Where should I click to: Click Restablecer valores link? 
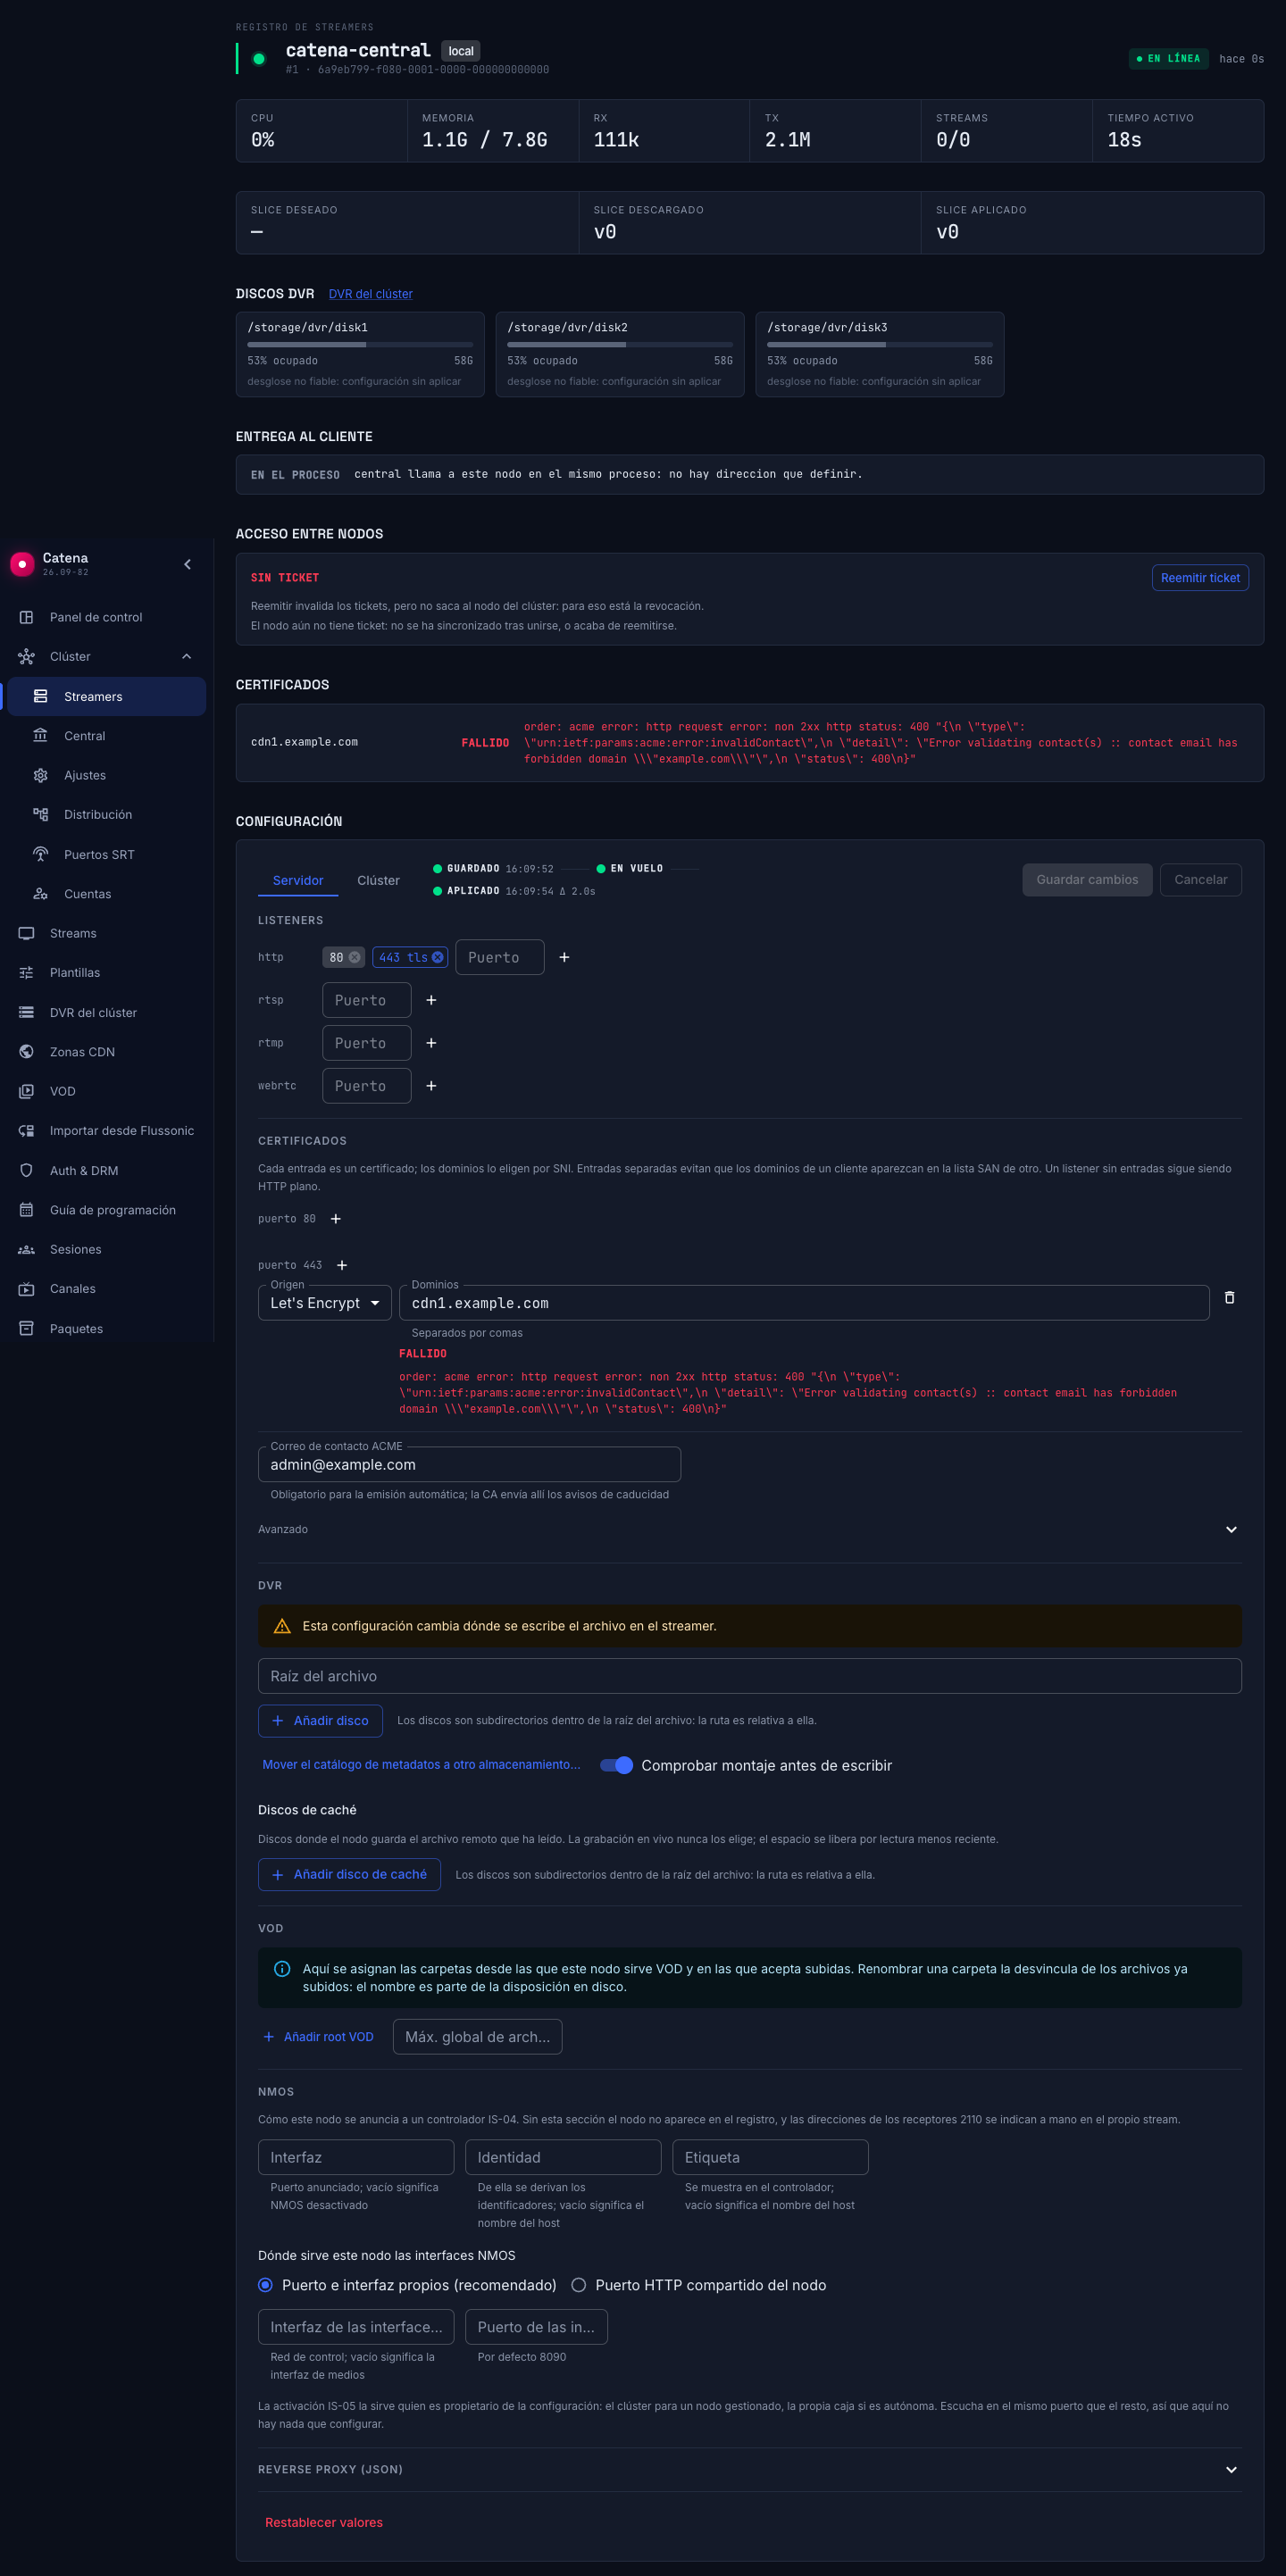point(324,2522)
